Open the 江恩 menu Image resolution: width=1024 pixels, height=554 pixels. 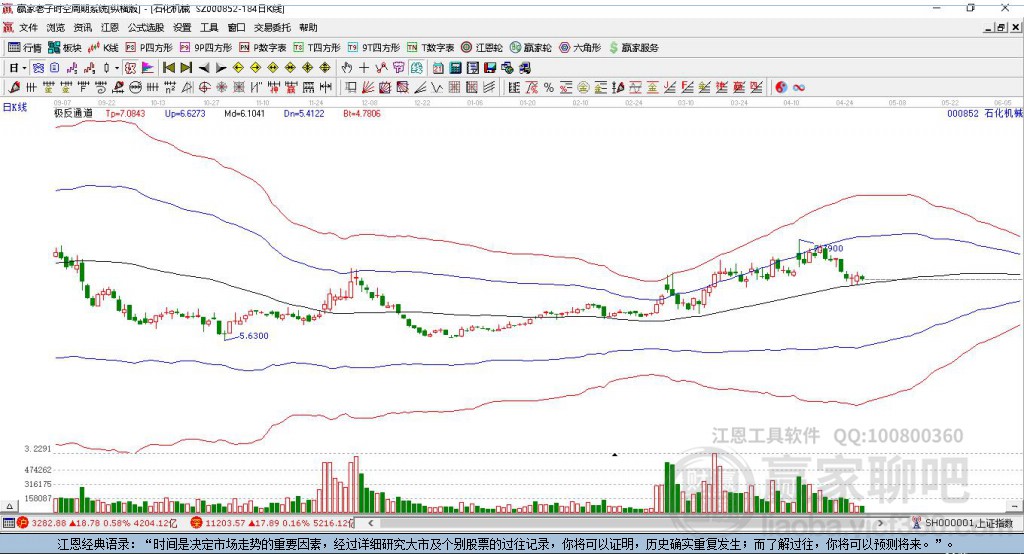pos(110,27)
